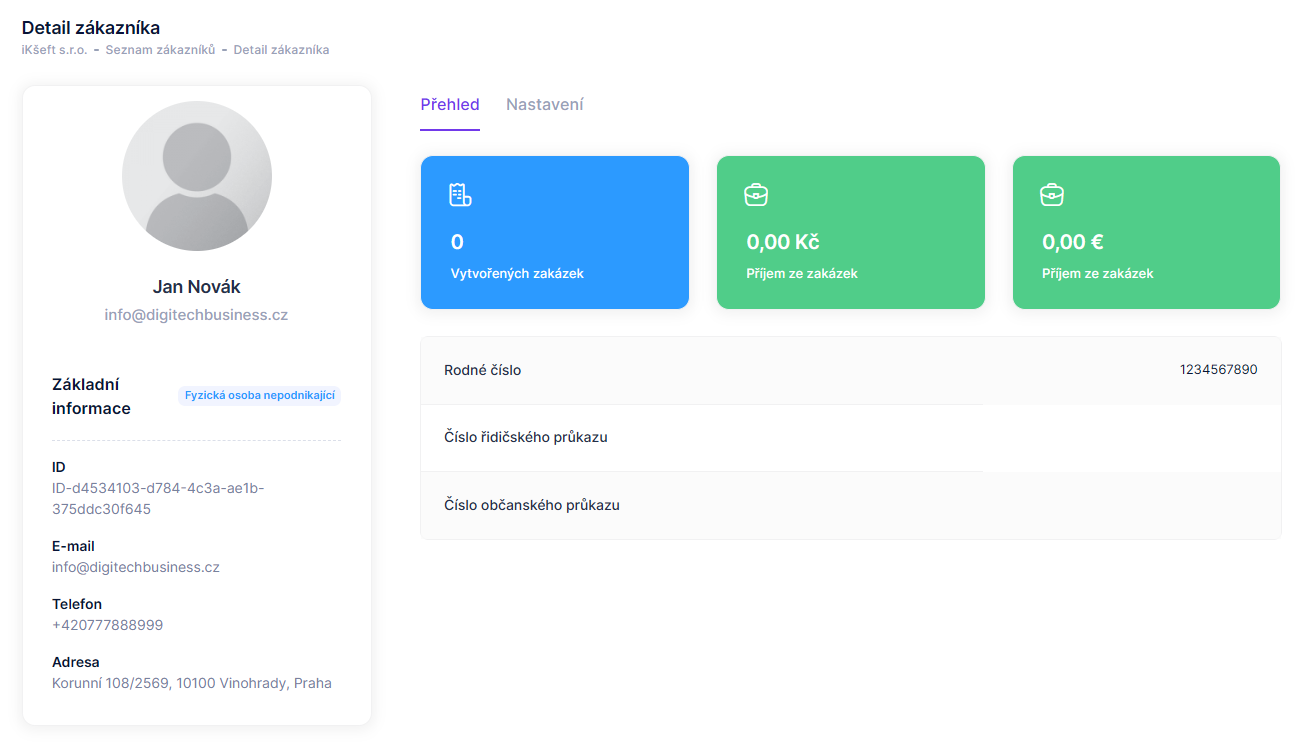Click the phone number +420777888999
Screen dimensions: 1304x744
(108, 625)
